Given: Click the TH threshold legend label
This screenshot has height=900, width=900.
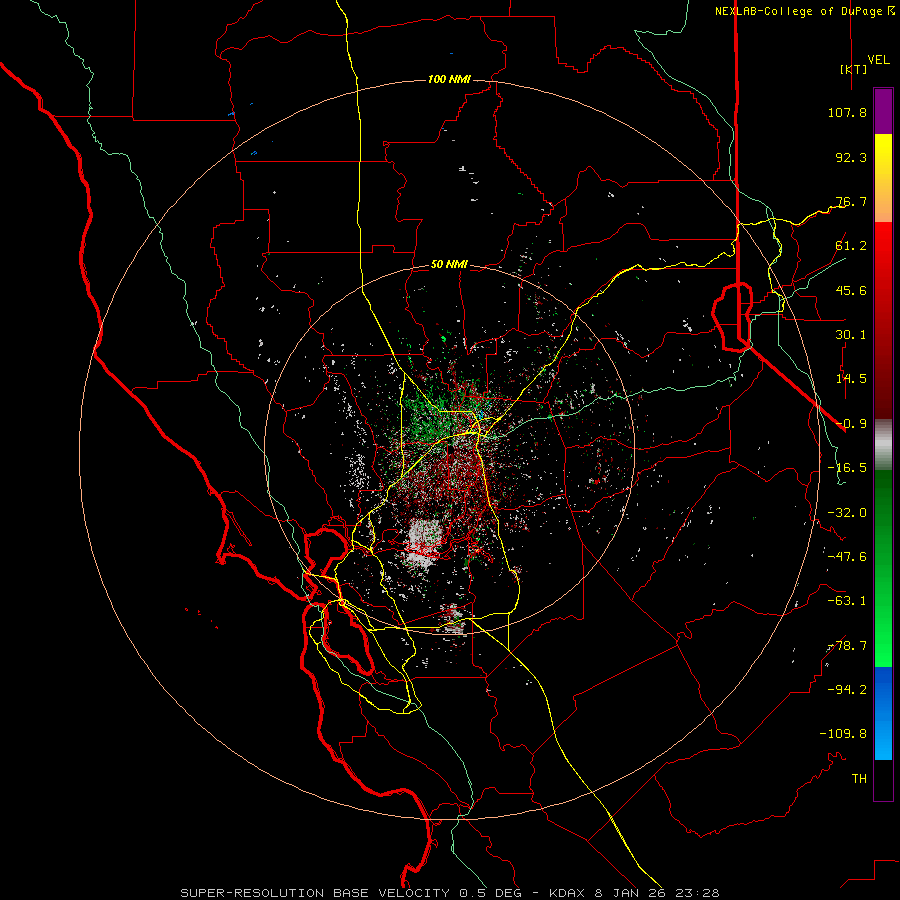Looking at the screenshot, I should [x=859, y=779].
